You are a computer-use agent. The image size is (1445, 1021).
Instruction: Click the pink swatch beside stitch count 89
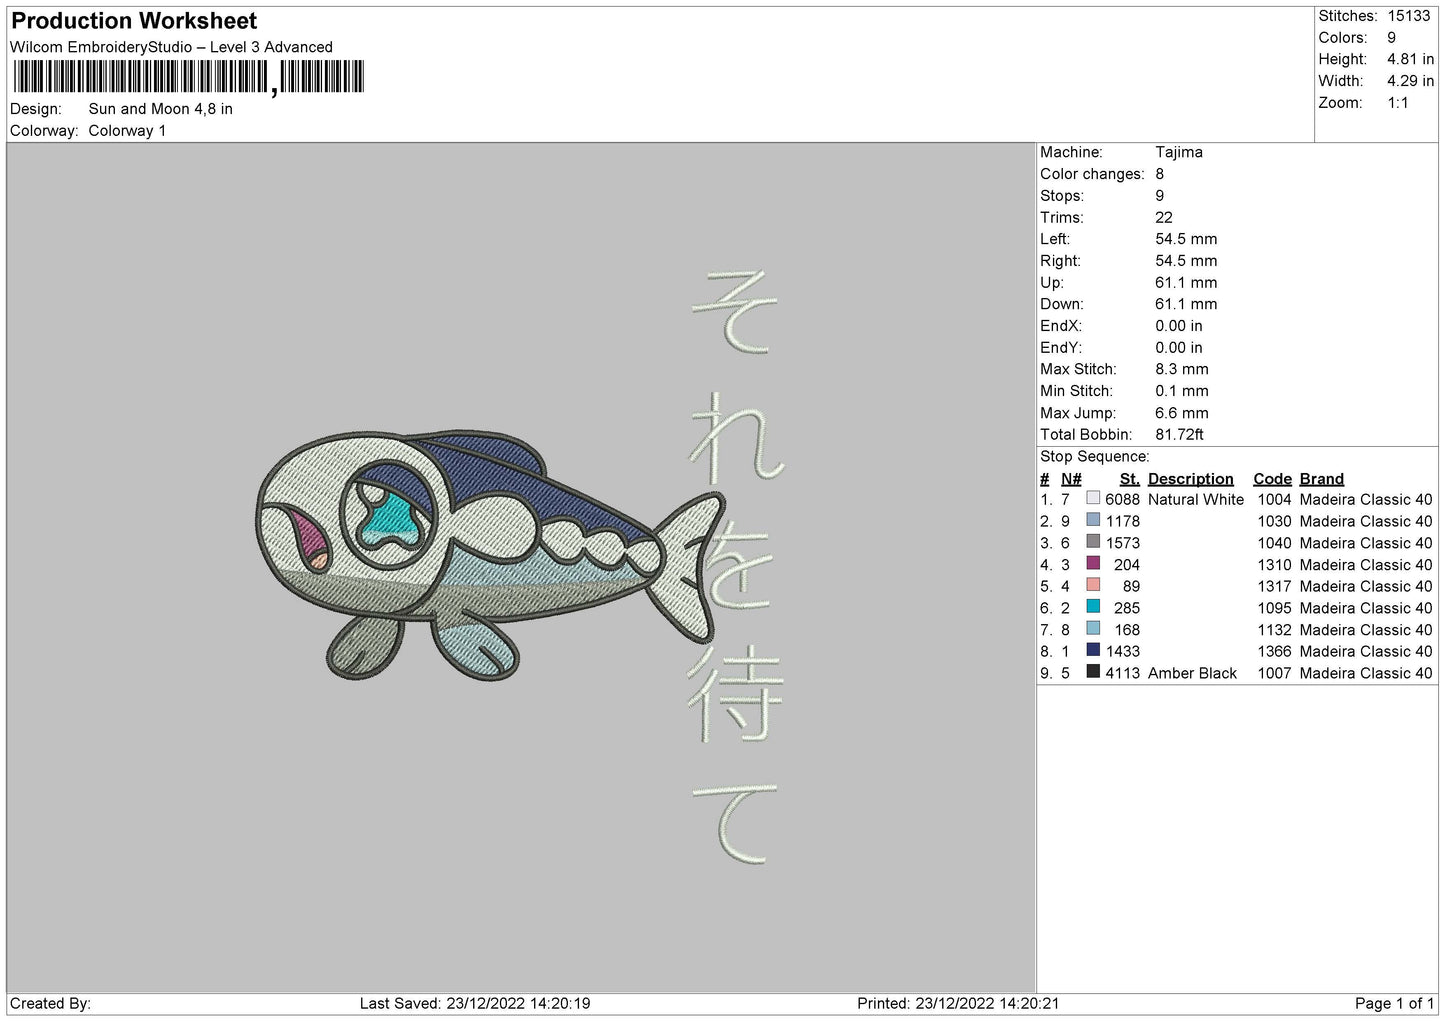(x=1093, y=586)
